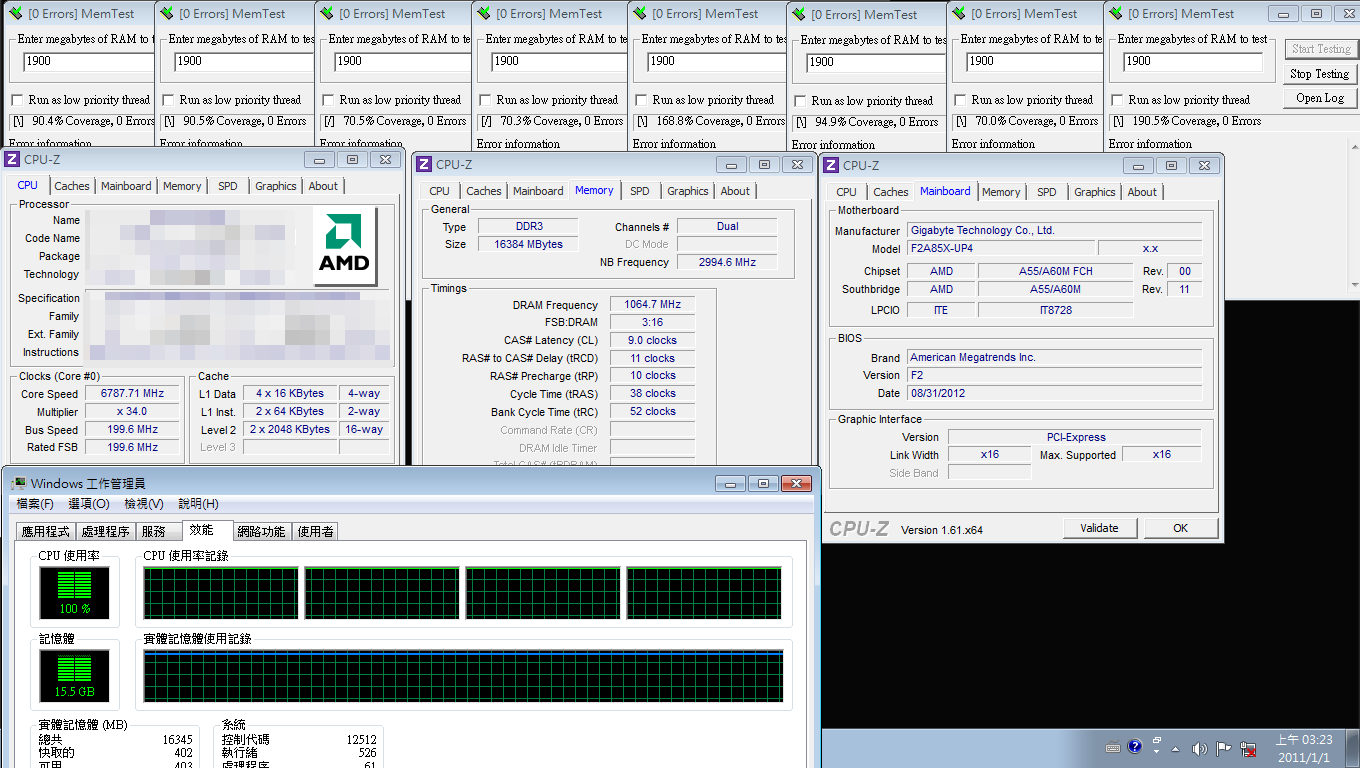Click the grayed-out Start Testing button

coord(1320,49)
